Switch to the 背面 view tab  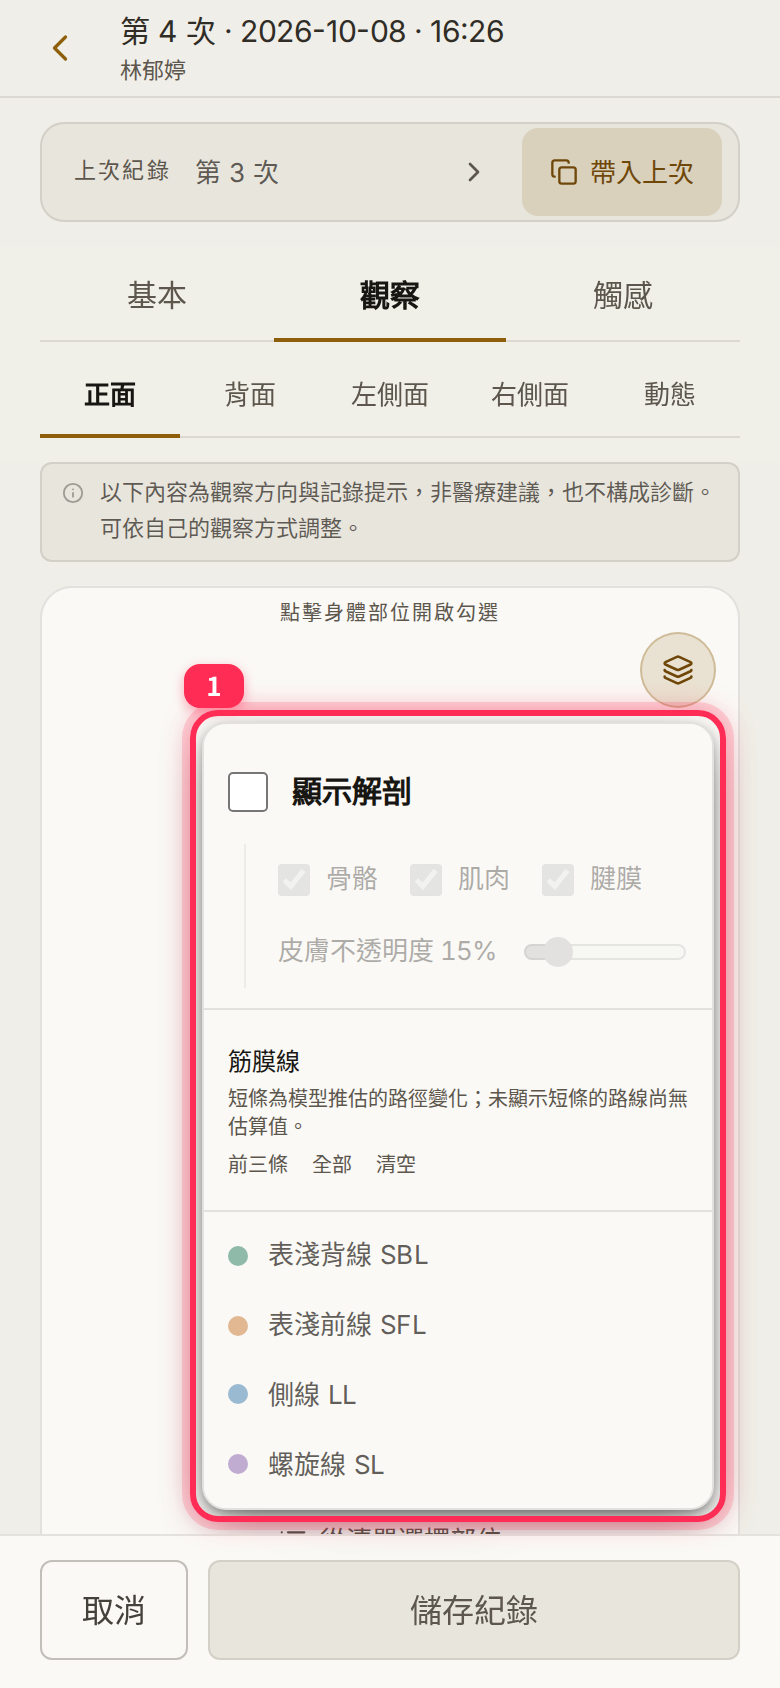[250, 395]
